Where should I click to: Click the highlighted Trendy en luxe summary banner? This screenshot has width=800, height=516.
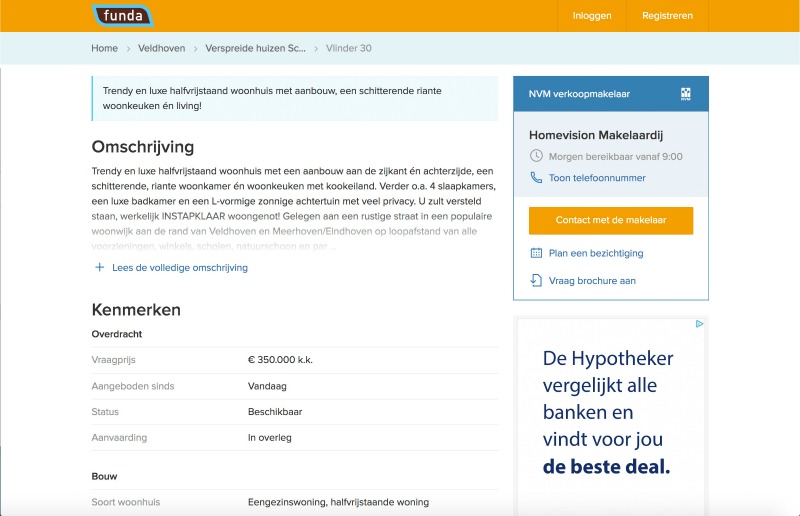(295, 98)
